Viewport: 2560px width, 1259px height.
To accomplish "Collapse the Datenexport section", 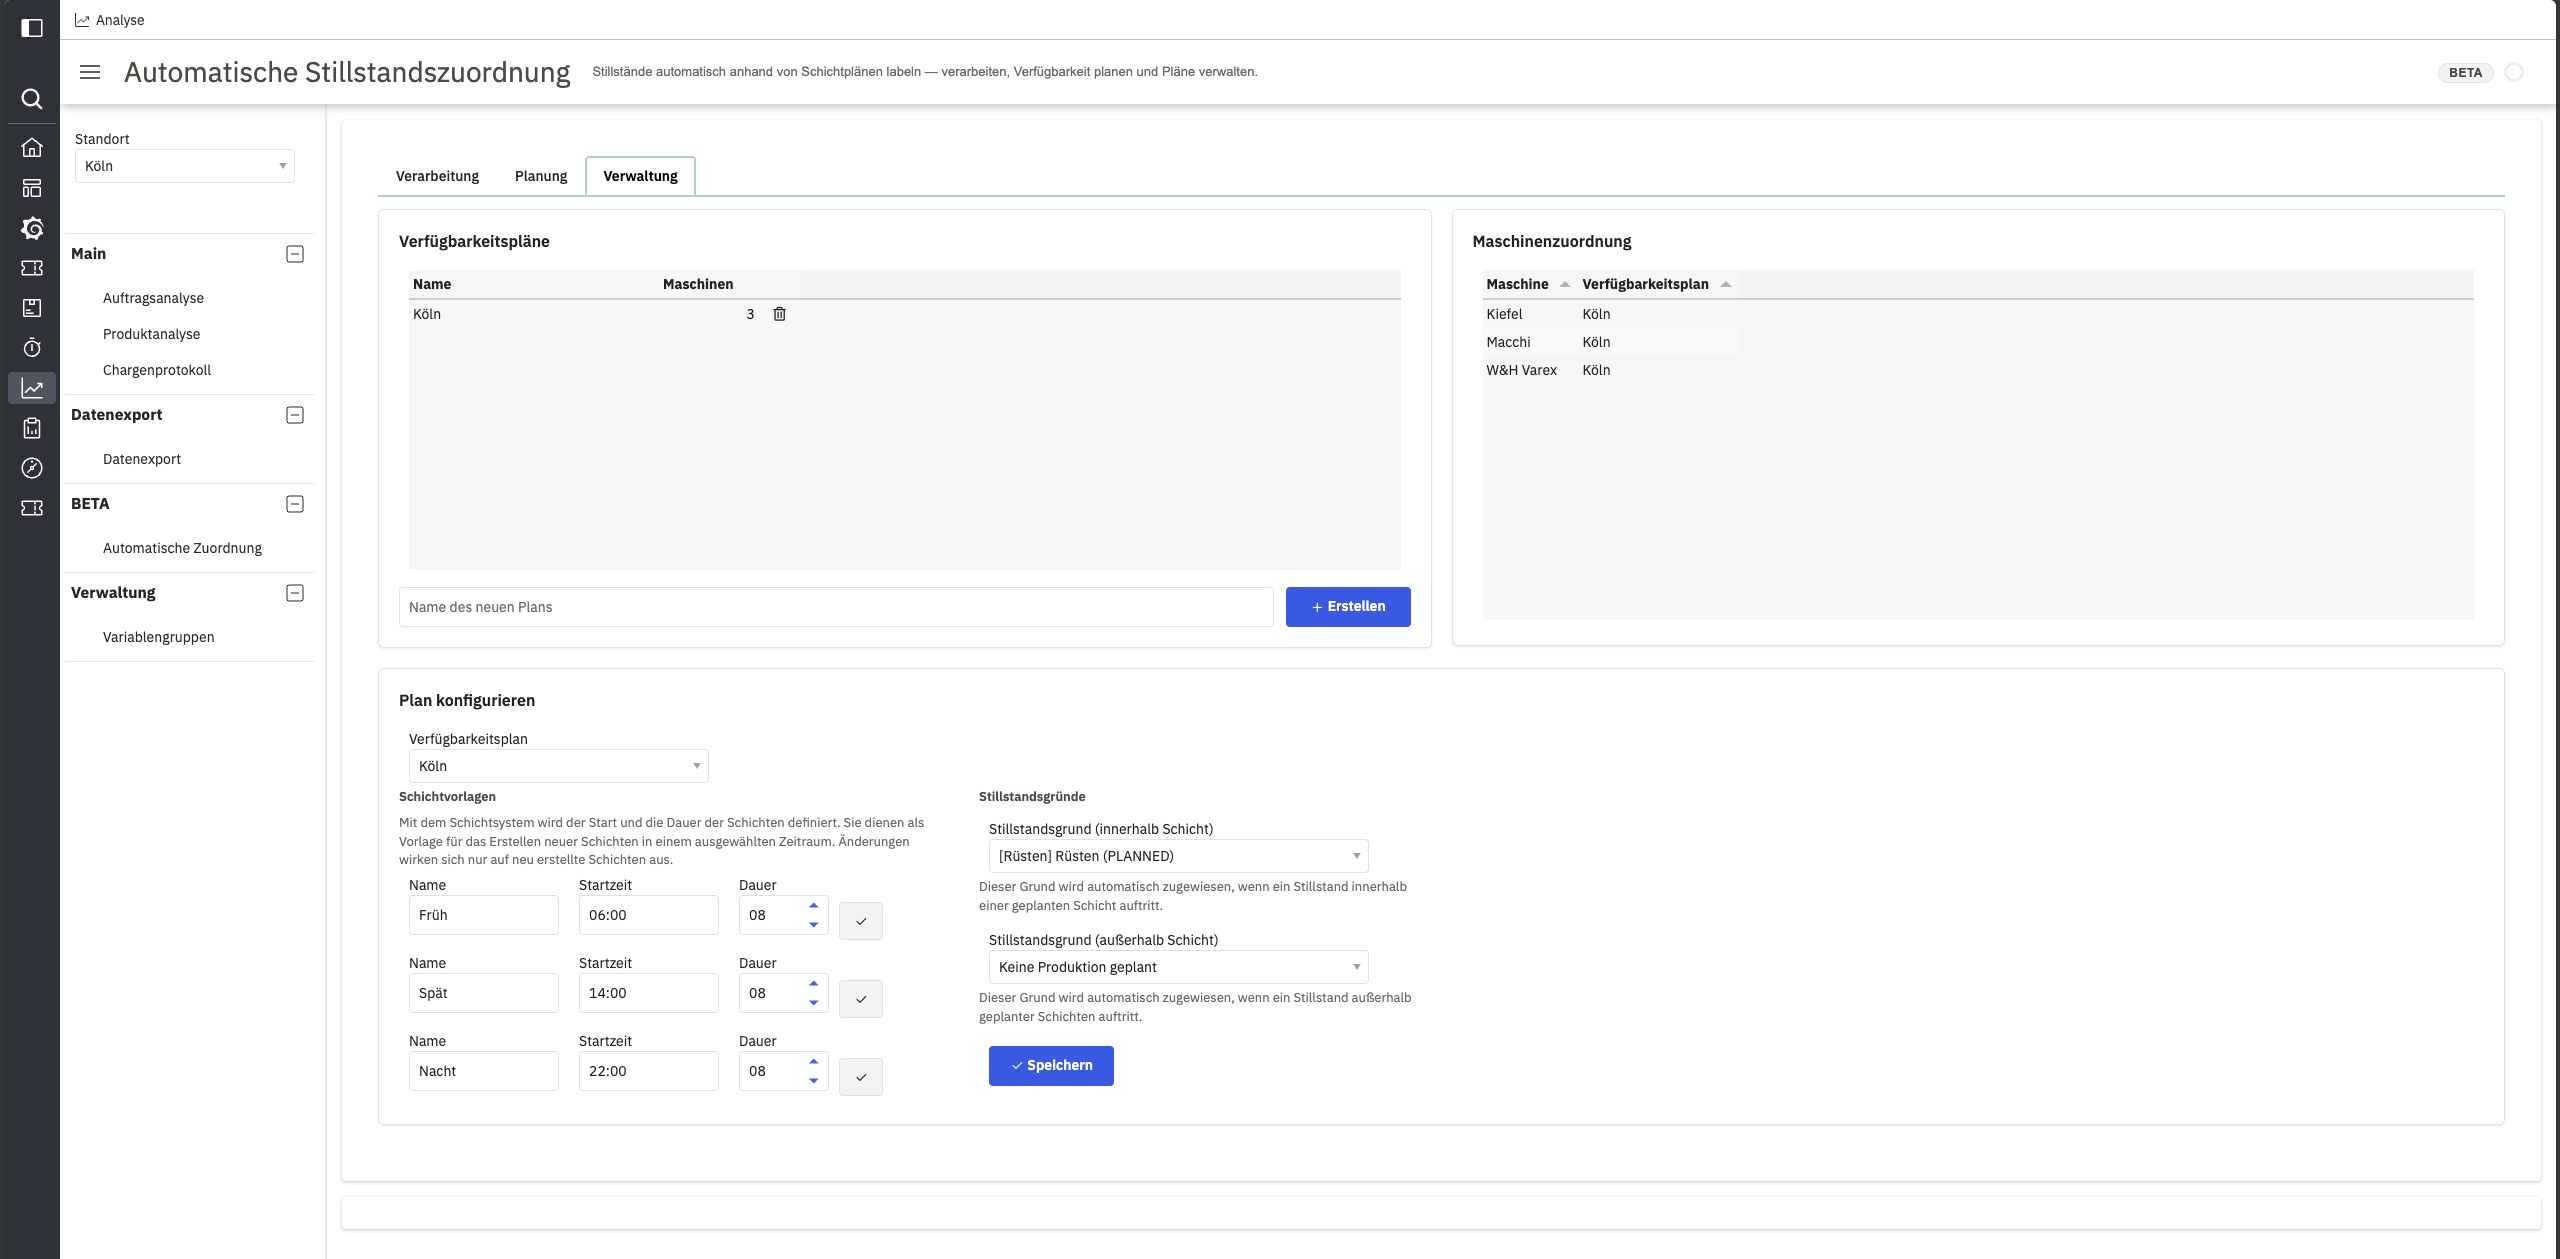I will (x=295, y=415).
